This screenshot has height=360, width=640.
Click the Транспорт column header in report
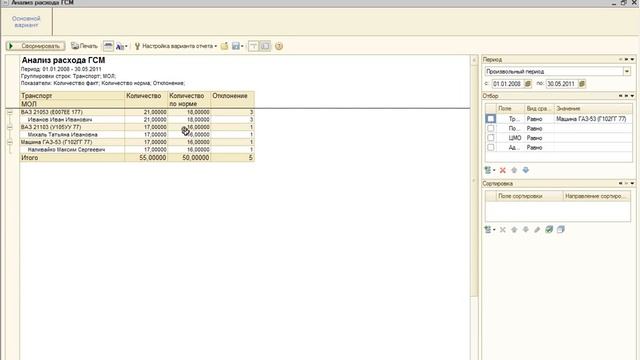72,96
